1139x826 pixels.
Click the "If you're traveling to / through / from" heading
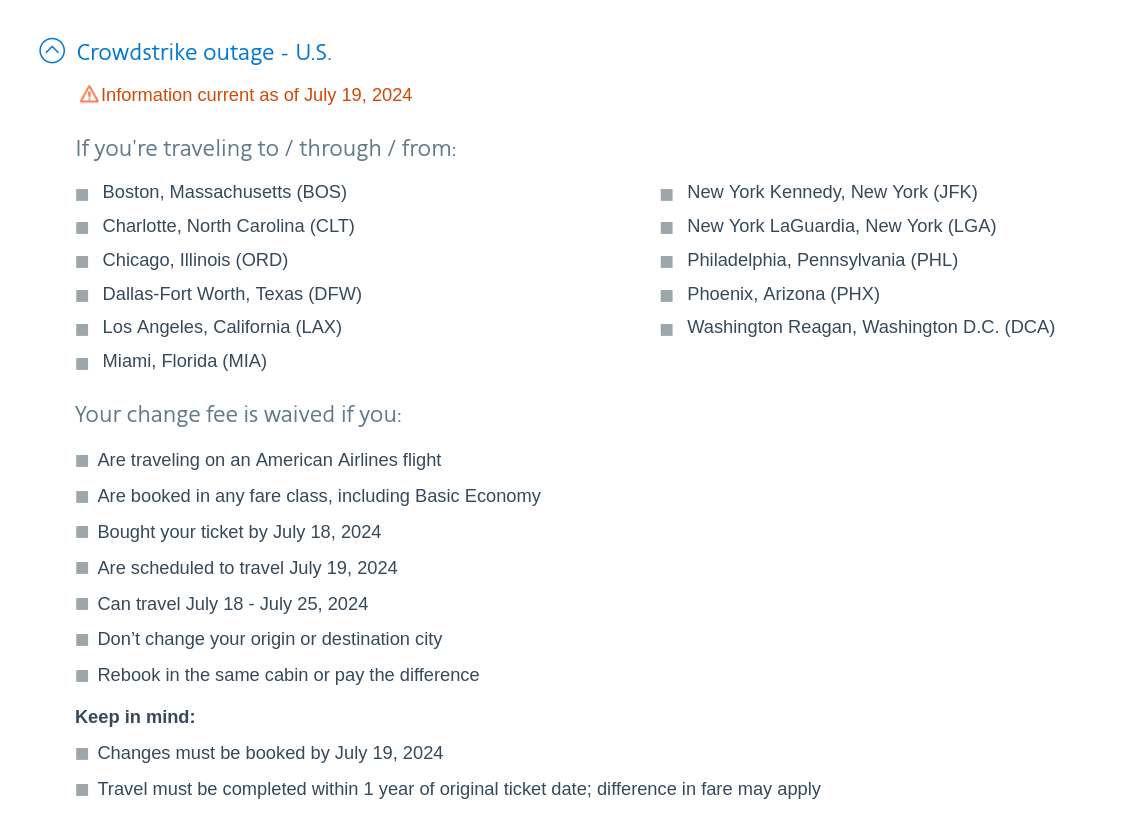click(x=265, y=149)
